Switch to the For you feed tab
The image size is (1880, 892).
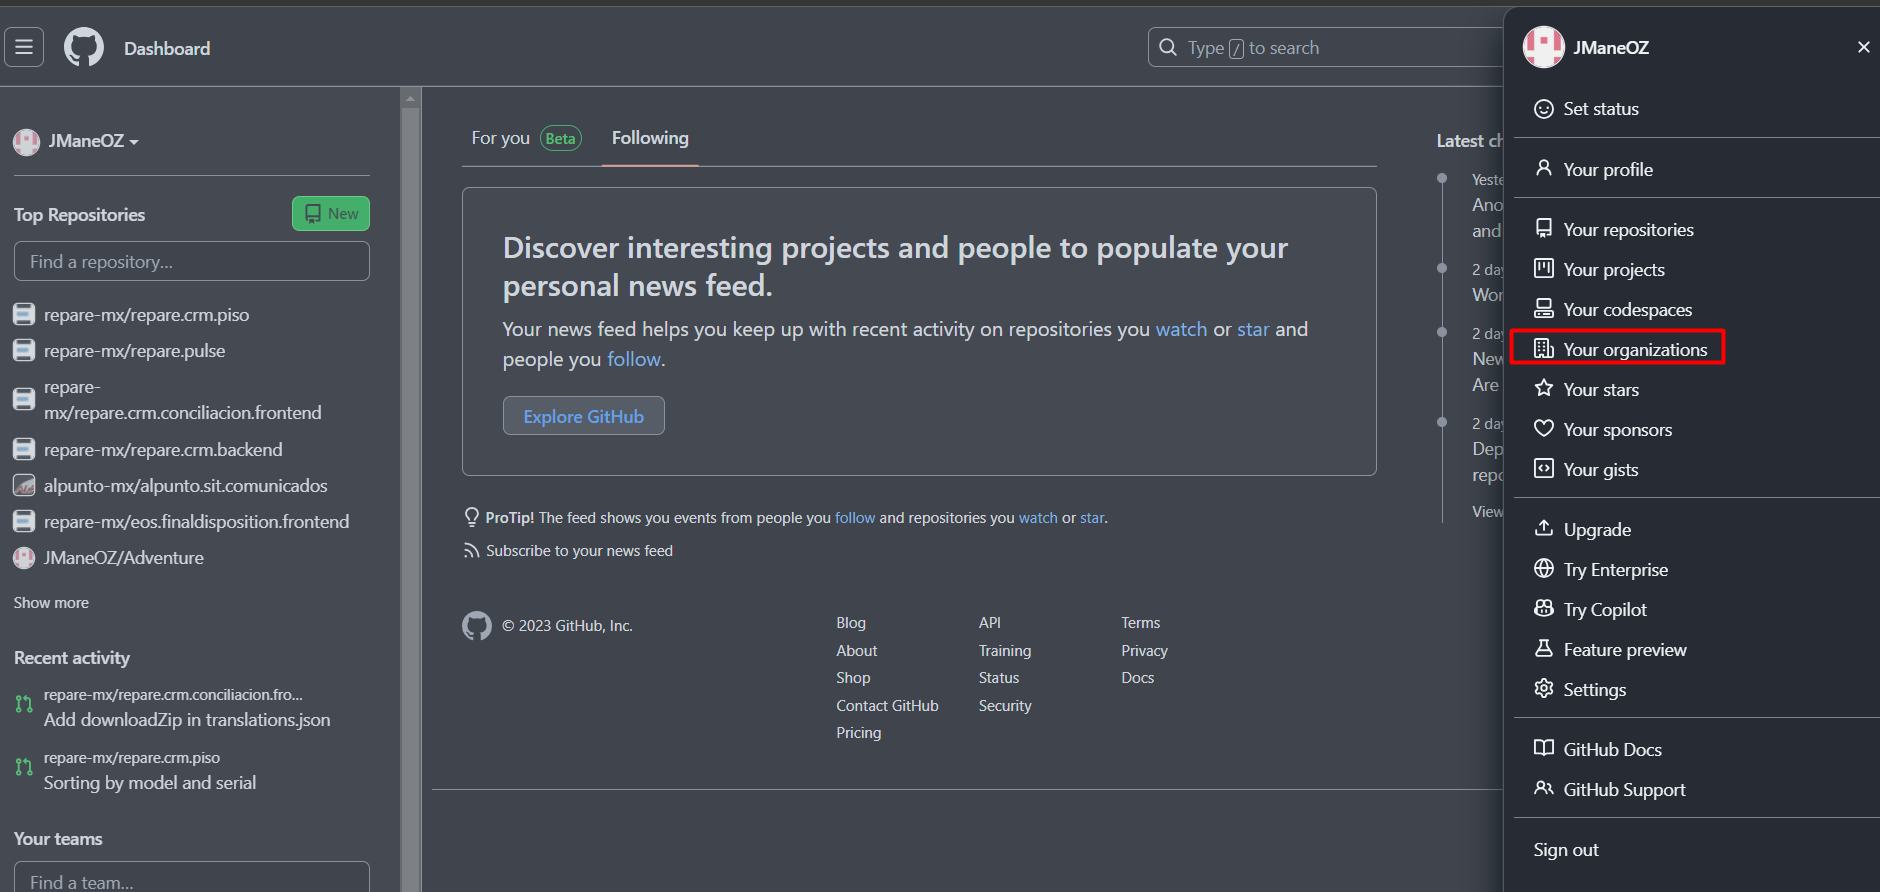pos(501,138)
